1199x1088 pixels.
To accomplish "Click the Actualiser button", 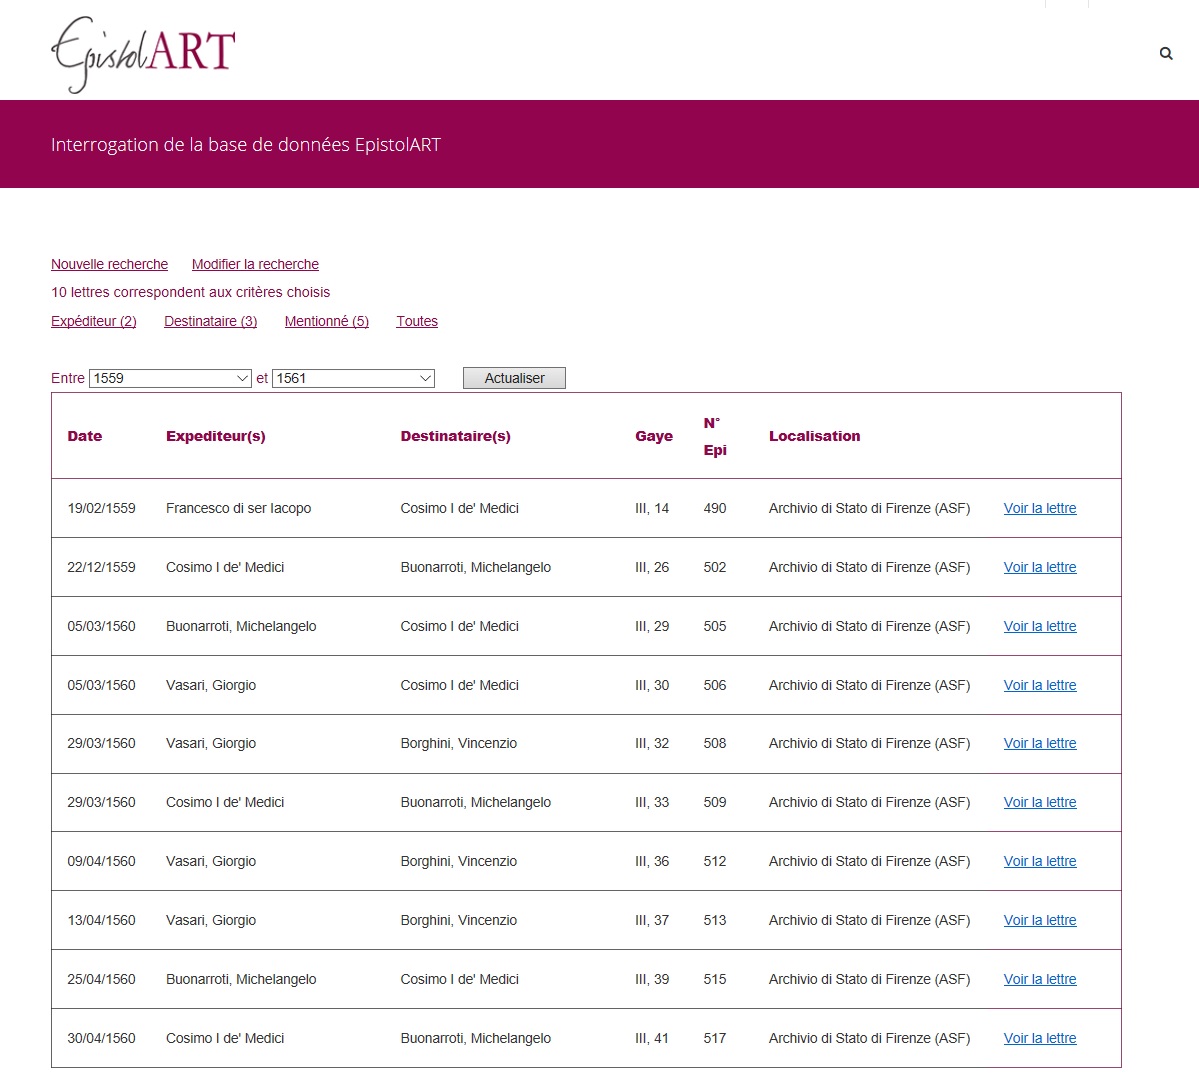I will coord(514,378).
